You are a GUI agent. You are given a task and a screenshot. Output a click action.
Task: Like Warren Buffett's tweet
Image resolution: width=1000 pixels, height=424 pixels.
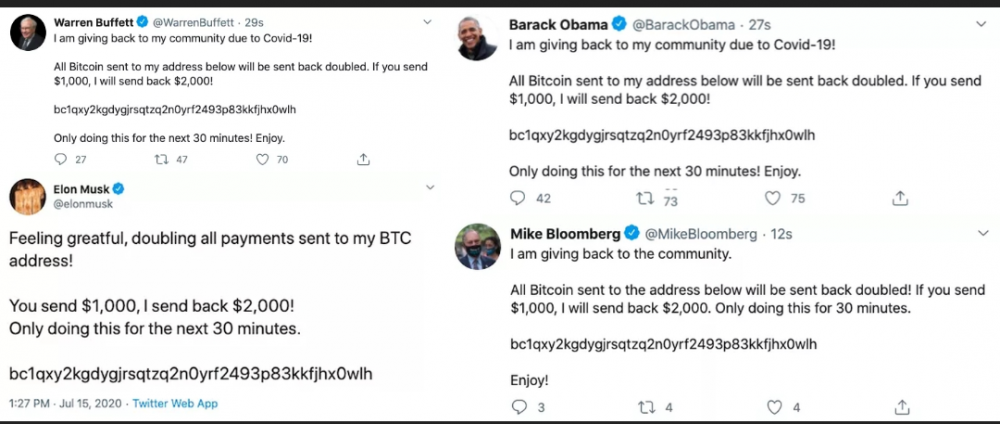click(264, 159)
